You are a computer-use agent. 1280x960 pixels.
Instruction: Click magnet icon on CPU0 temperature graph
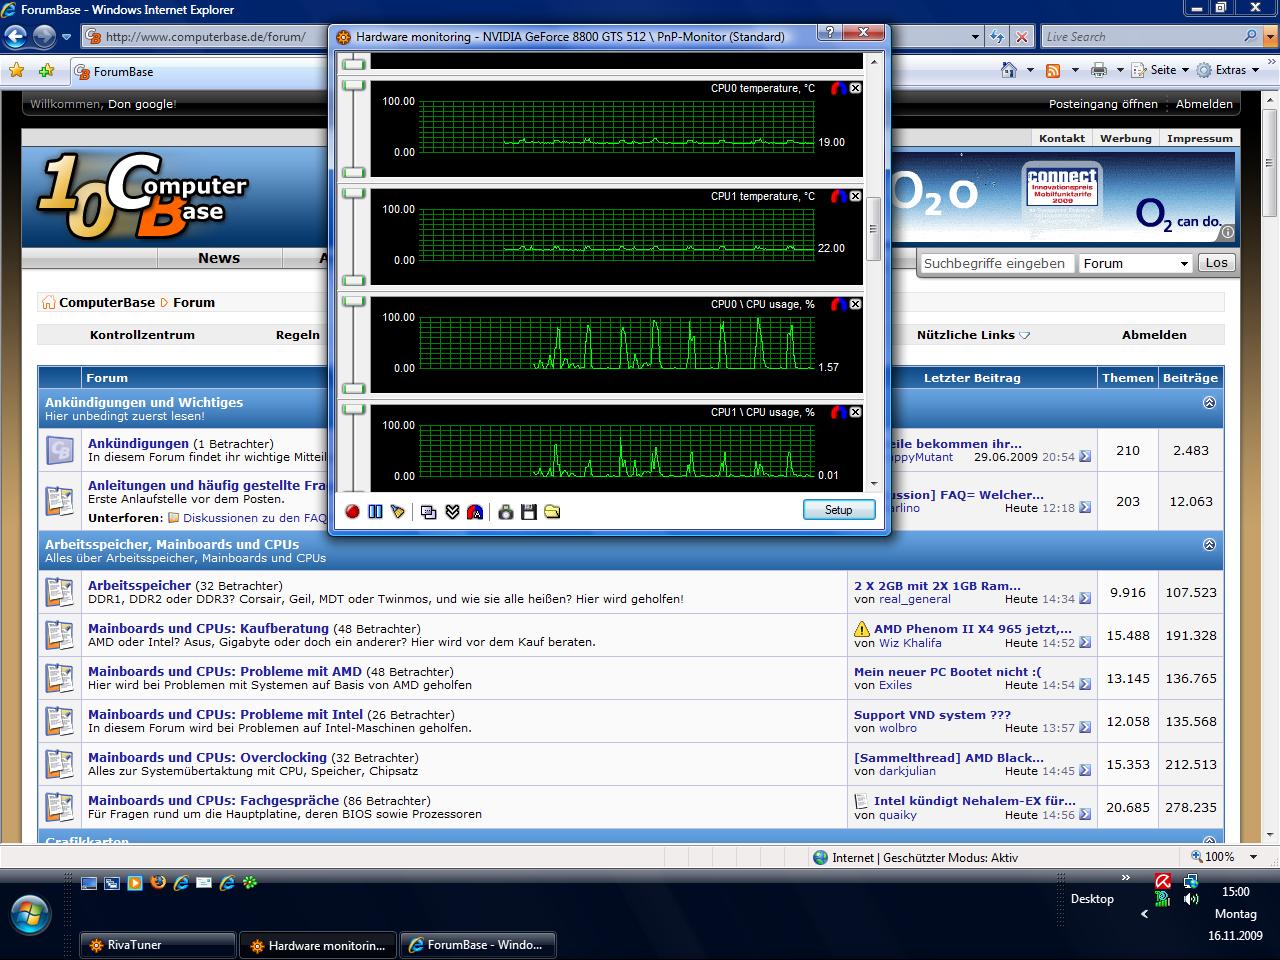(x=840, y=88)
